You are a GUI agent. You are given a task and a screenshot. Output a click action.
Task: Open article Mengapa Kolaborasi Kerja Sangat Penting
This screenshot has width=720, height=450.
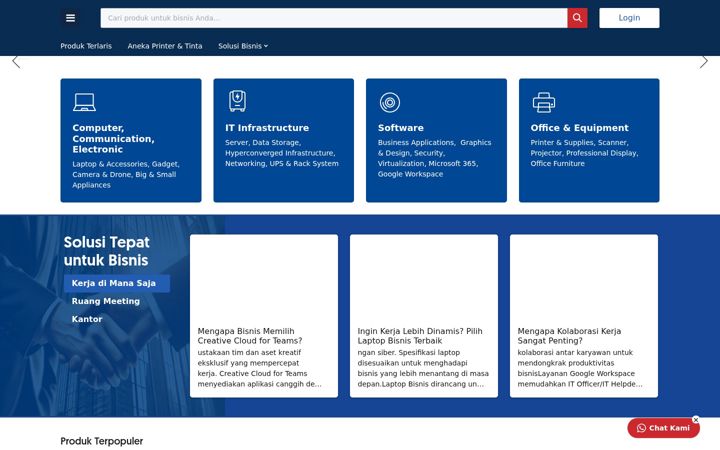(569, 336)
